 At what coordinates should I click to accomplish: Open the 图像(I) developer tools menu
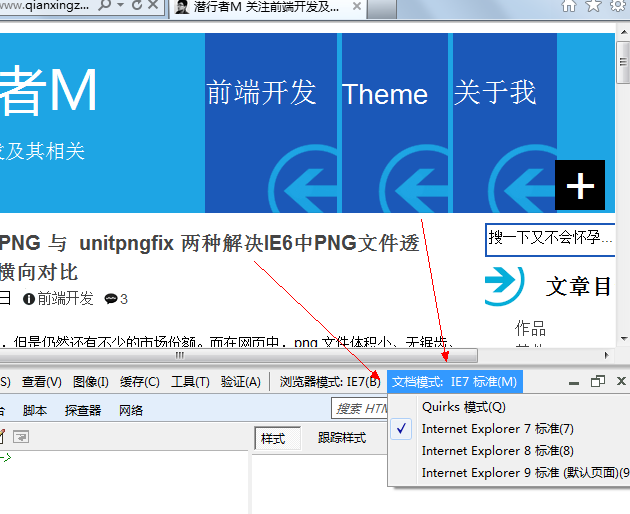91,382
